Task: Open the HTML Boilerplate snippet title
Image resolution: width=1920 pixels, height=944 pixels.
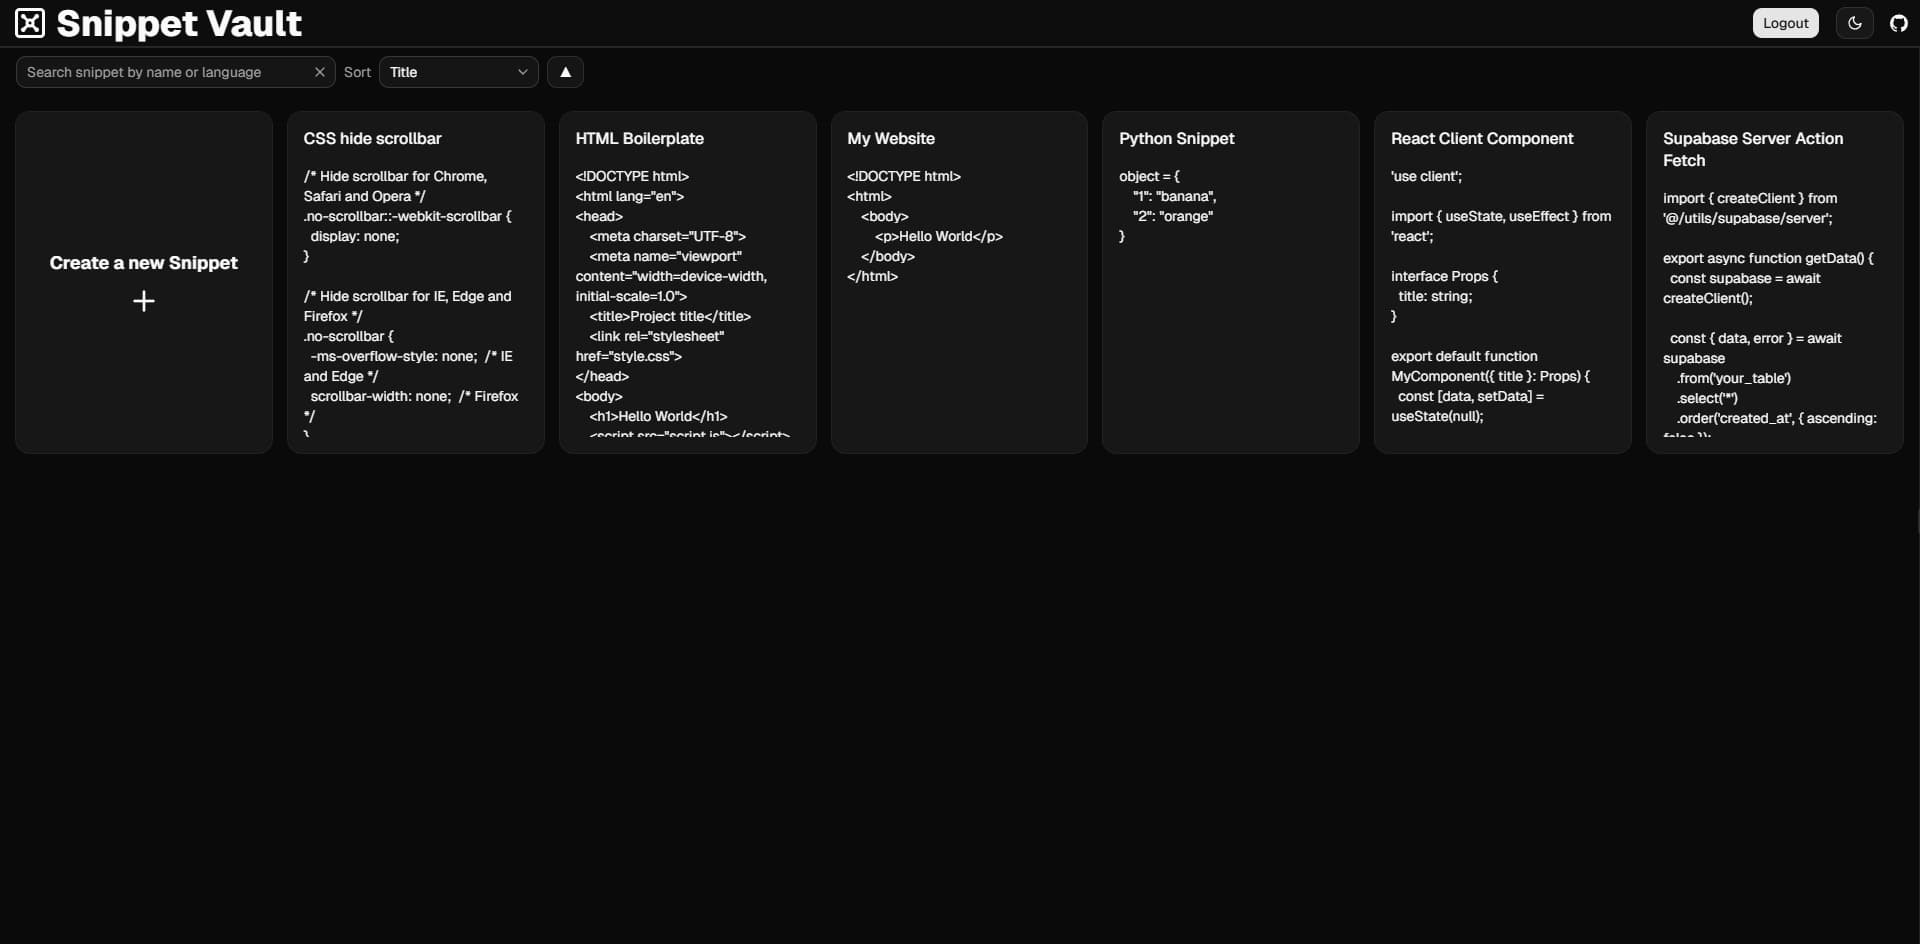Action: click(x=640, y=139)
